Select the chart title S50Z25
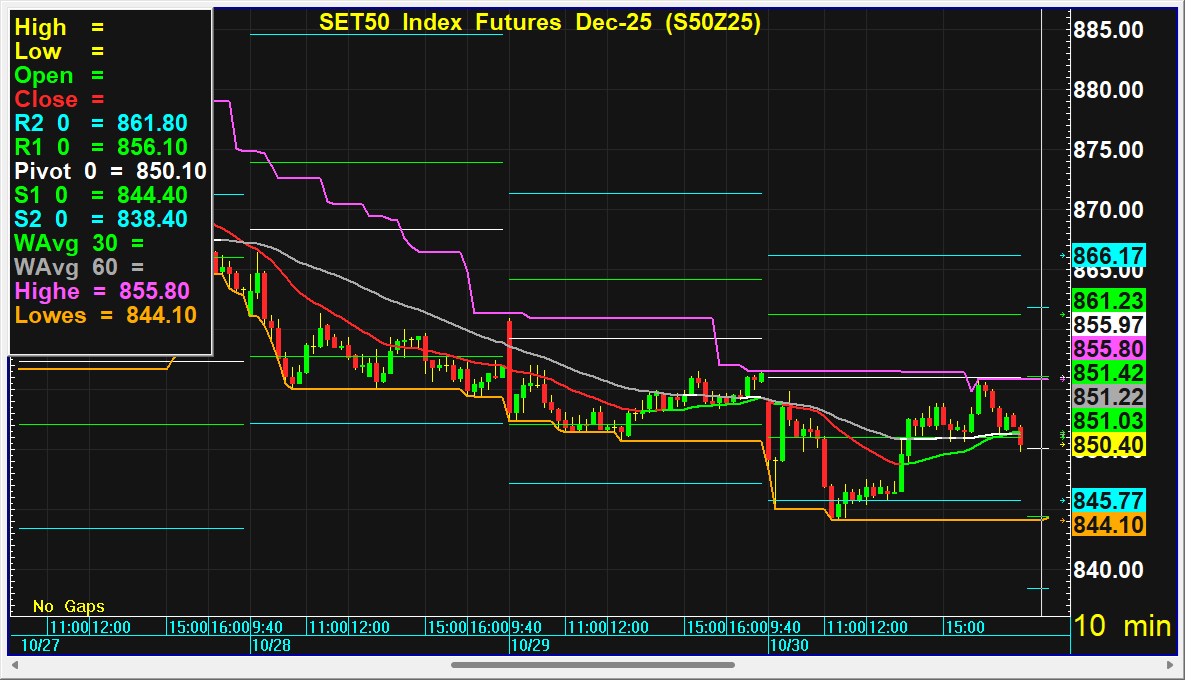 tap(540, 23)
